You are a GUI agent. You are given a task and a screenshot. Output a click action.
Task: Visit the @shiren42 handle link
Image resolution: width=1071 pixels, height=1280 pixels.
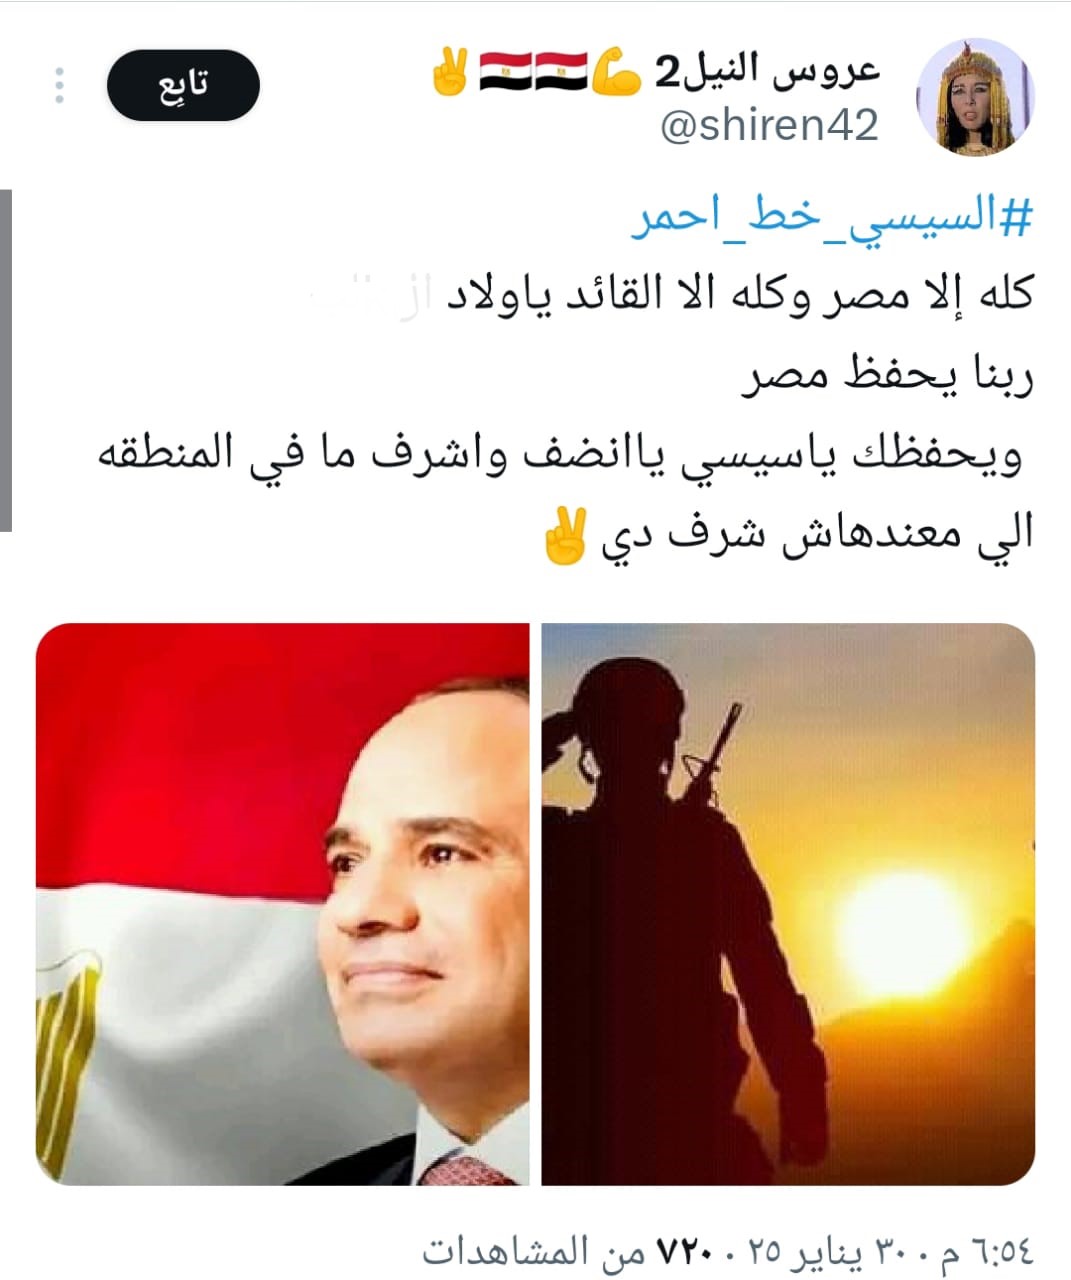coord(769,126)
